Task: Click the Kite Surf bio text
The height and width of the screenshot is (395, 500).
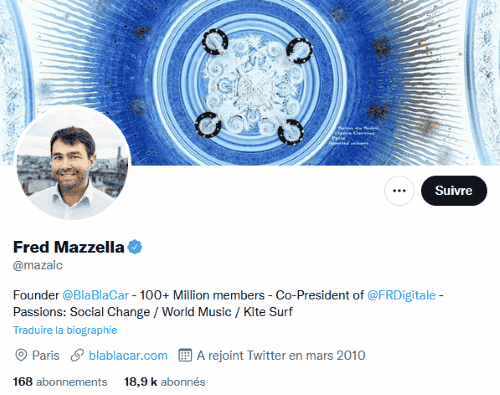Action: tap(268, 312)
